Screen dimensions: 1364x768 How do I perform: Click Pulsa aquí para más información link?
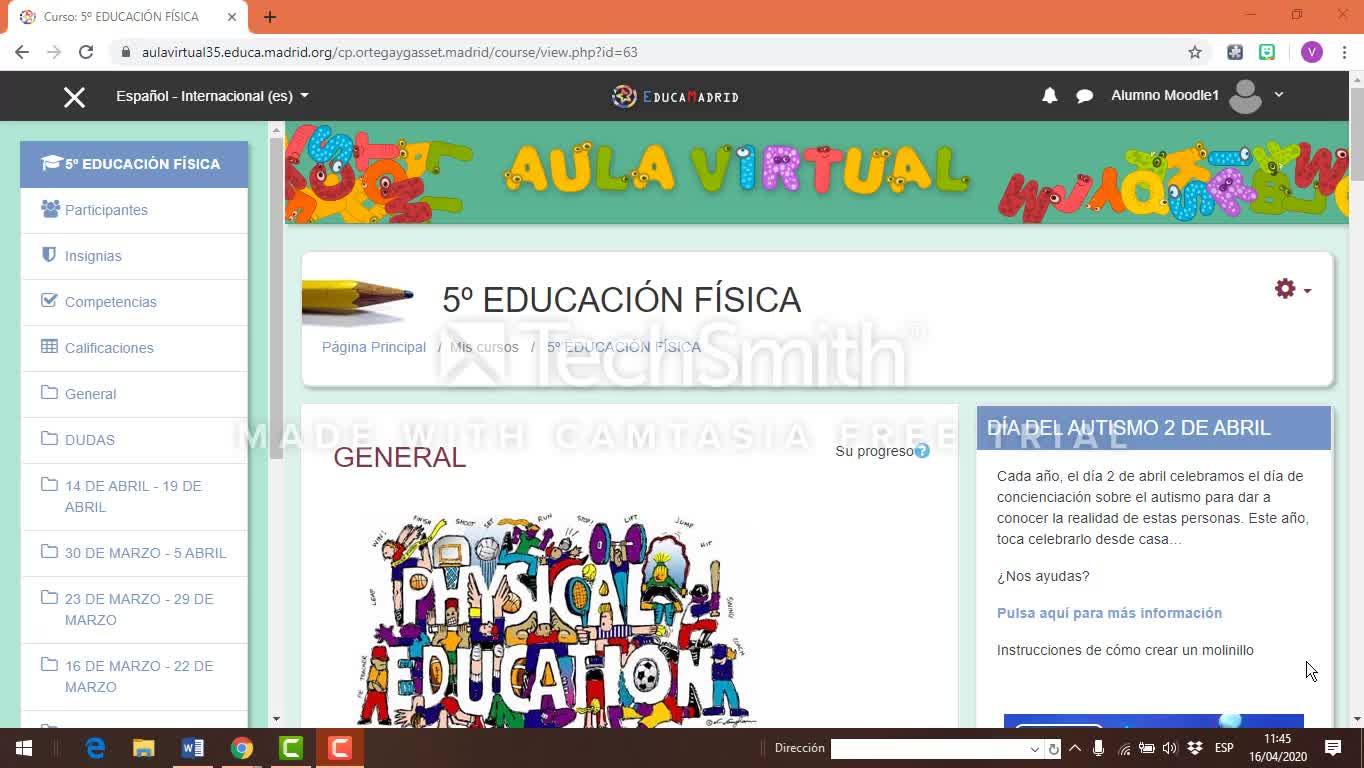[1109, 613]
